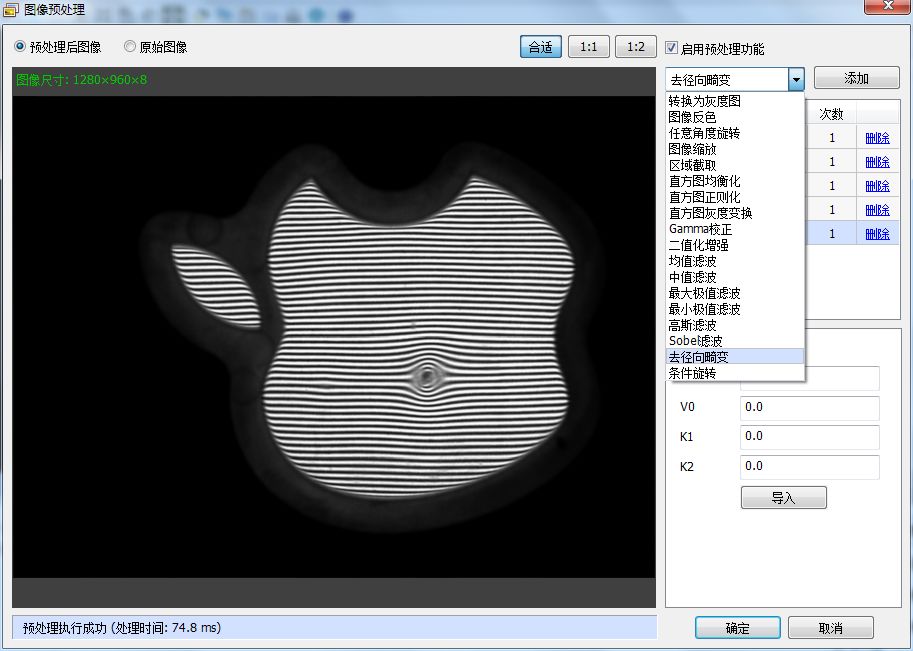Screen dimensions: 913x651
Task: Focus the K2 input field
Action: [809, 466]
